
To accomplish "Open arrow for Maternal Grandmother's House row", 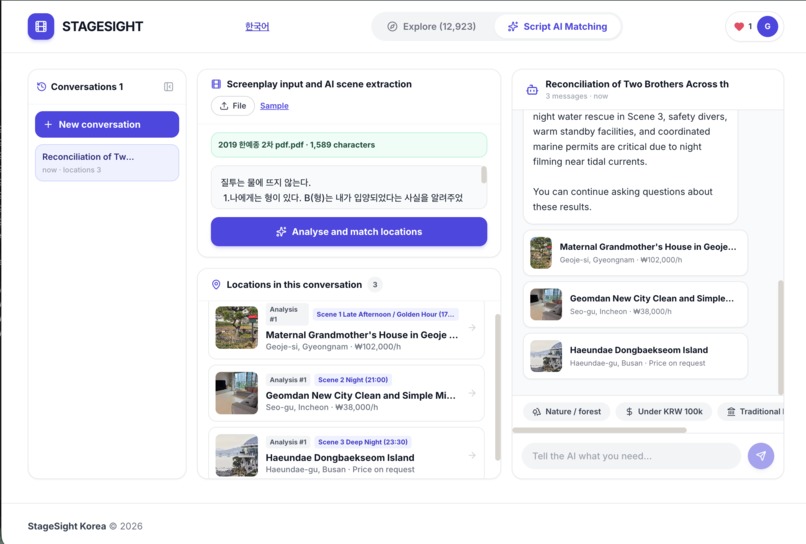I will coord(472,328).
